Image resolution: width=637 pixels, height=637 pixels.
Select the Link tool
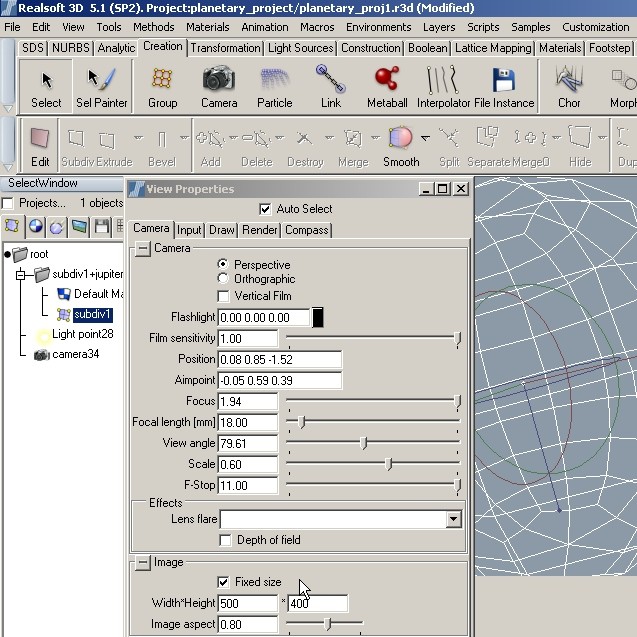330,86
